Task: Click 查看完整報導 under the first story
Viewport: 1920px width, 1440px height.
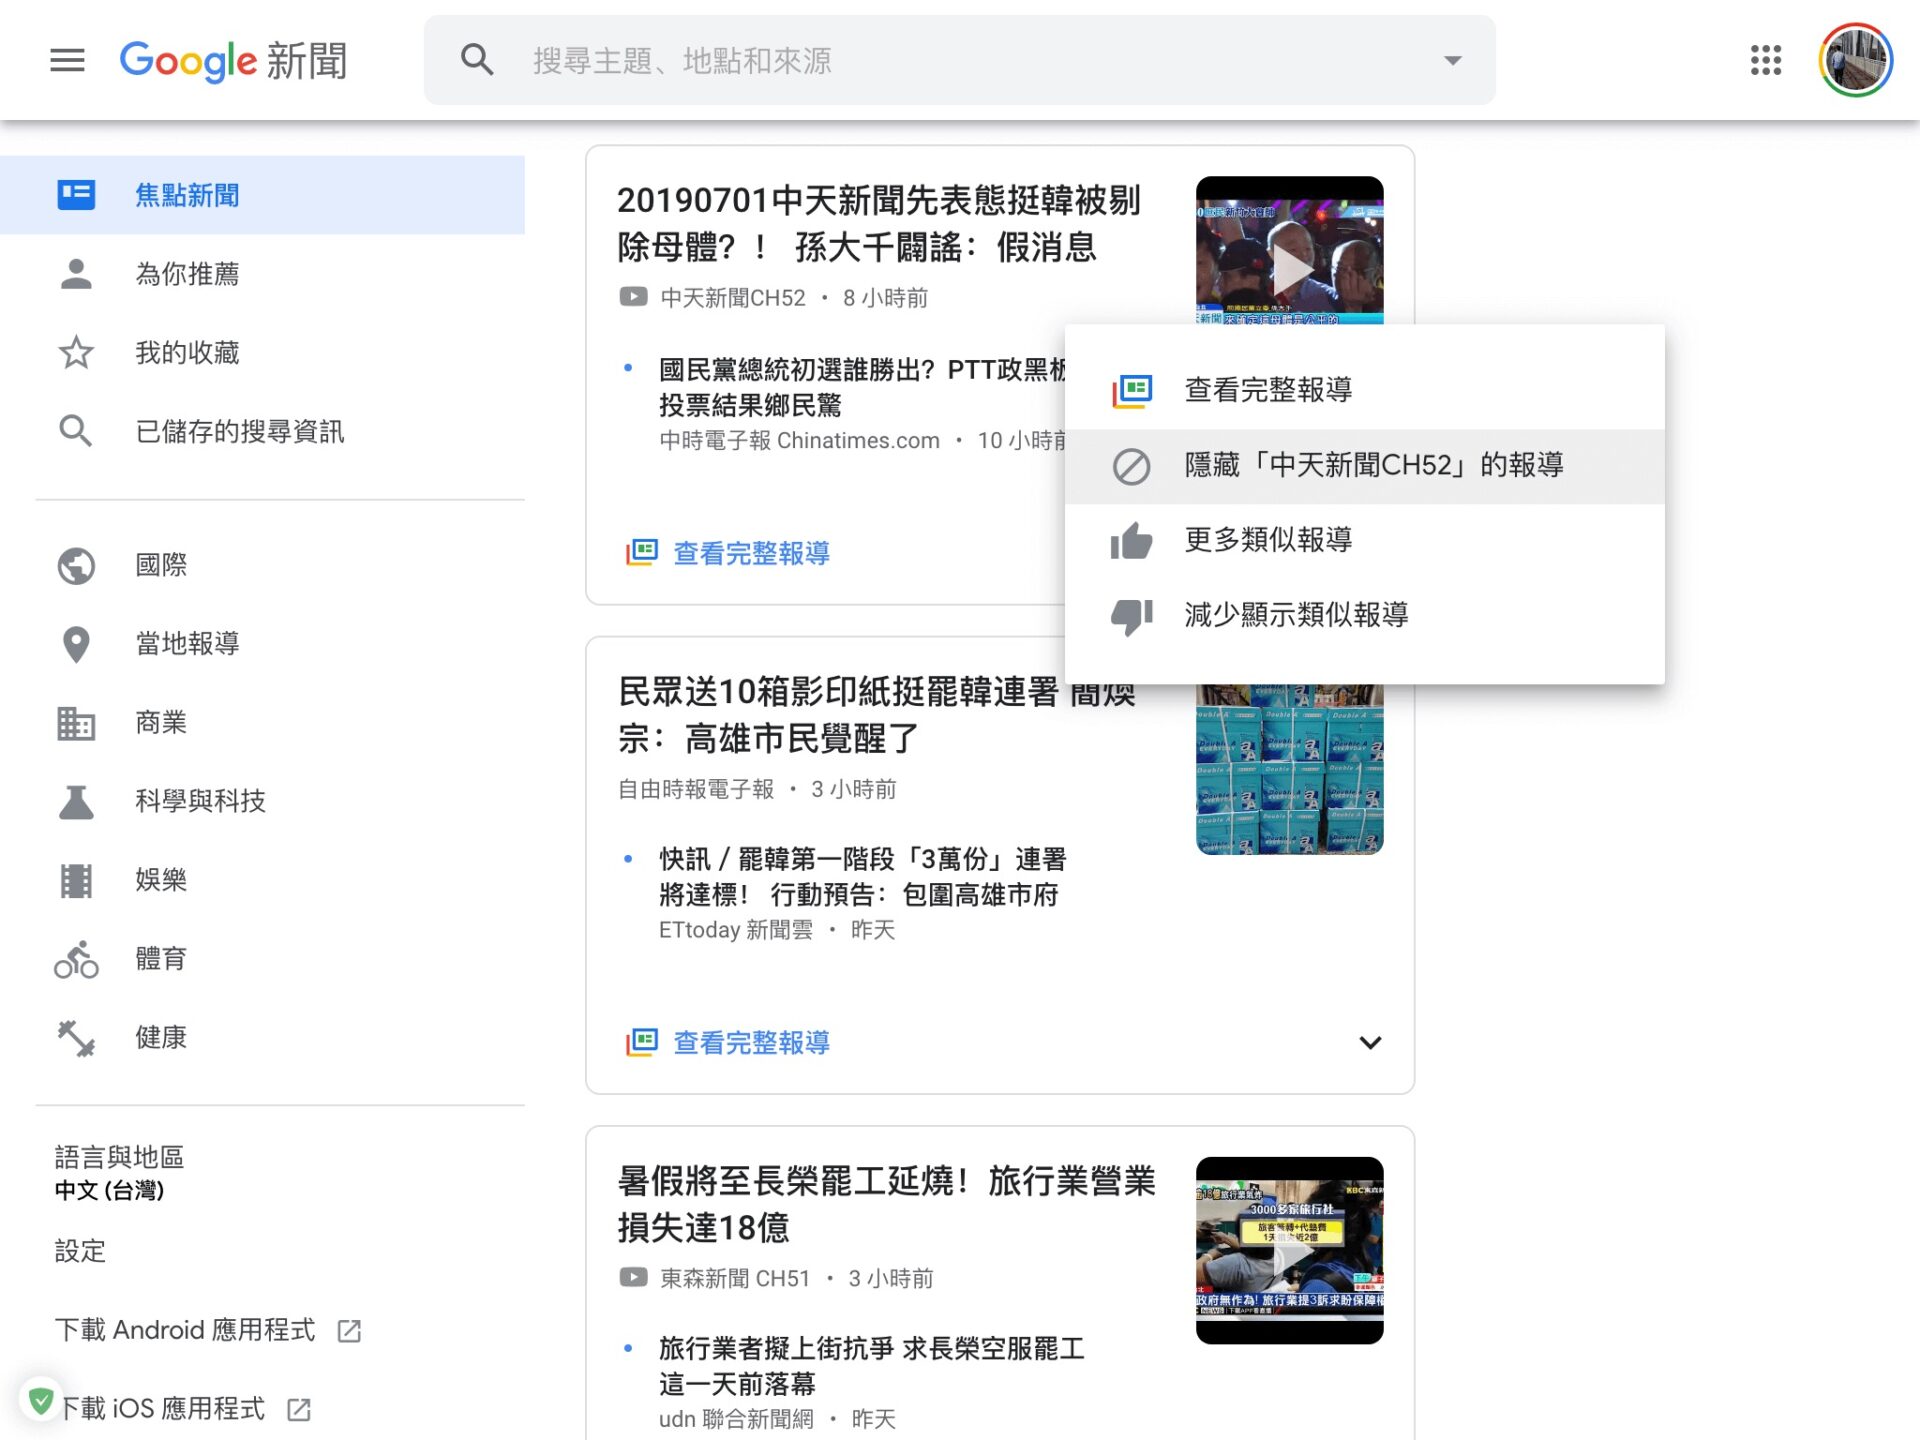Action: [729, 553]
